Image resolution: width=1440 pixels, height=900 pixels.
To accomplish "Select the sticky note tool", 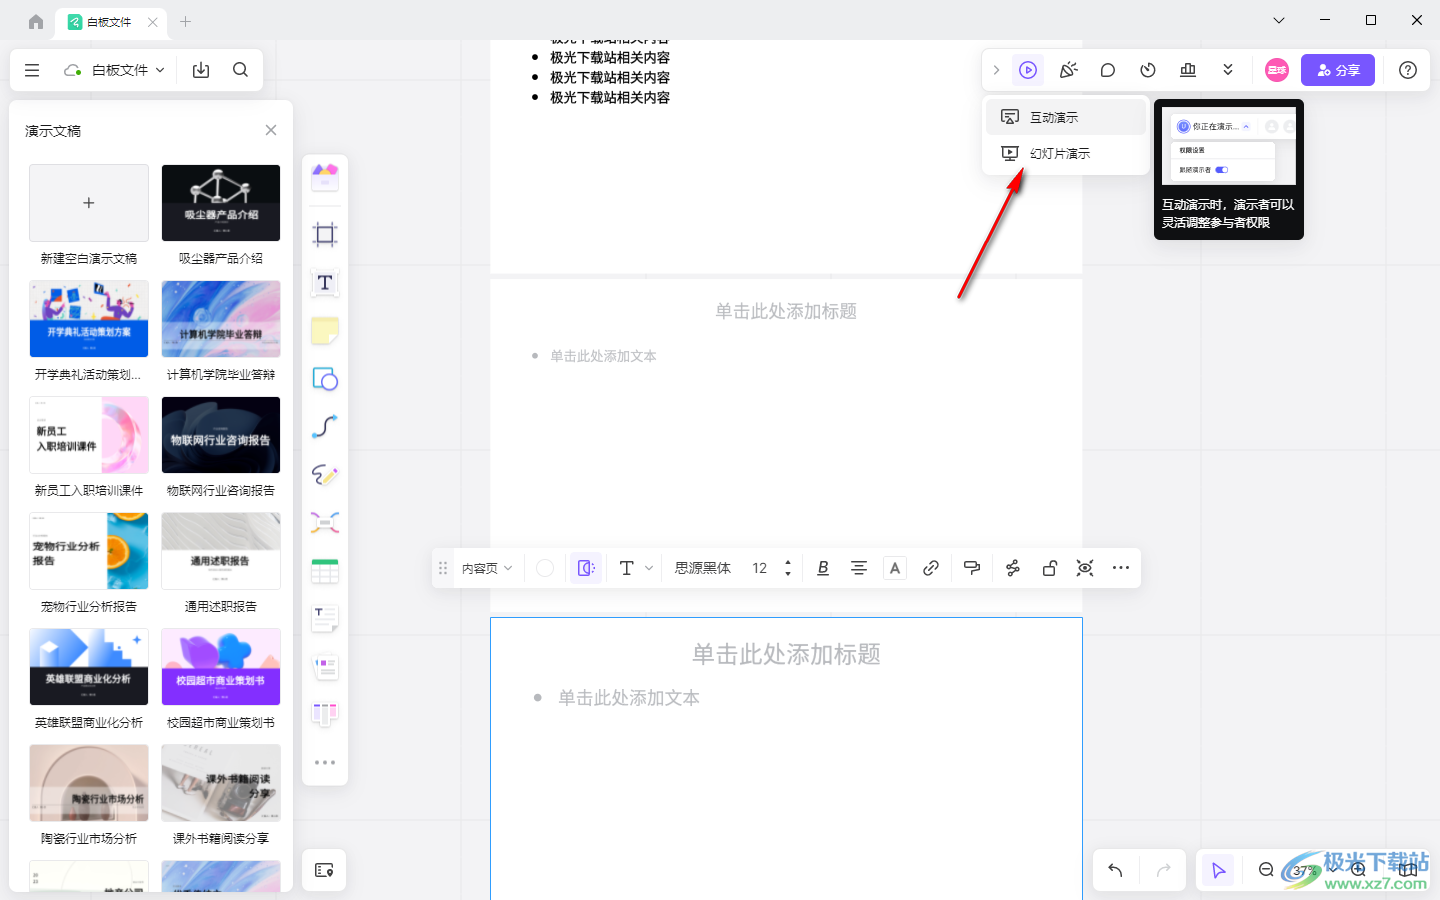I will [x=325, y=331].
